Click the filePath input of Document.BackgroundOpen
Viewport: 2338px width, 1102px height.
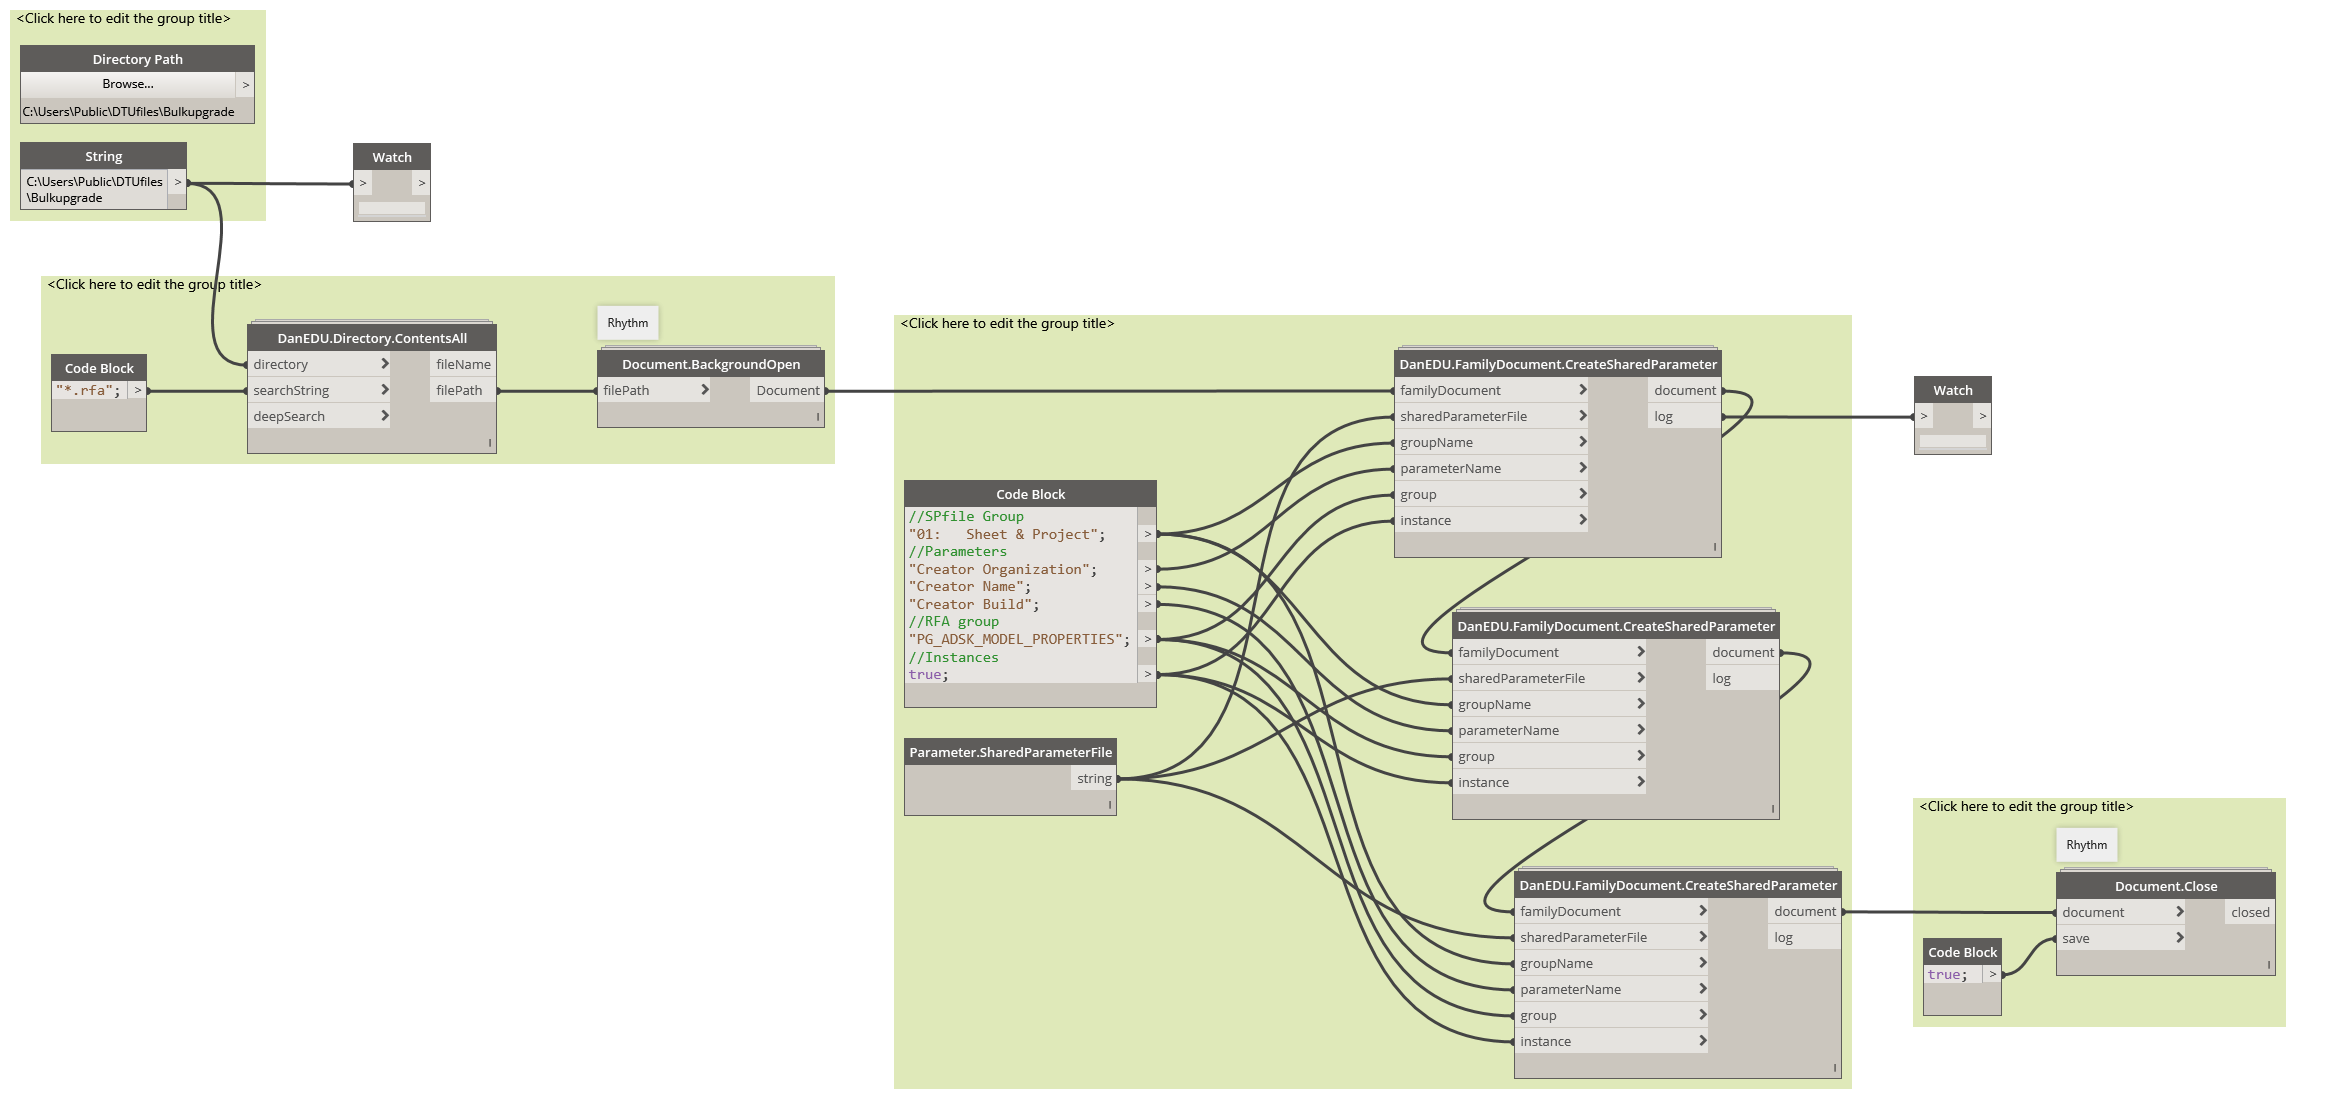(655, 390)
